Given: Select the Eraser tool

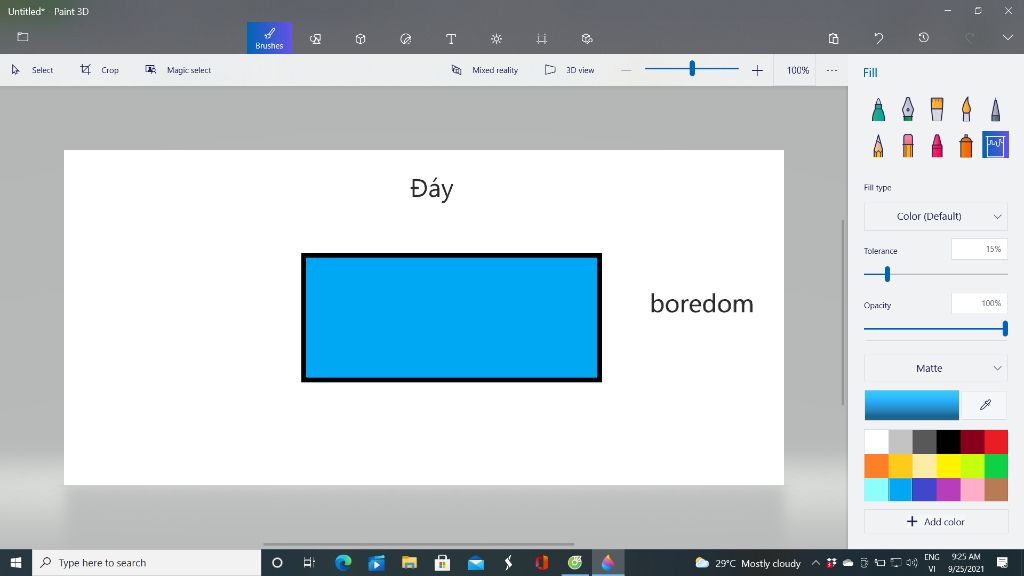Looking at the screenshot, I should pos(908,145).
